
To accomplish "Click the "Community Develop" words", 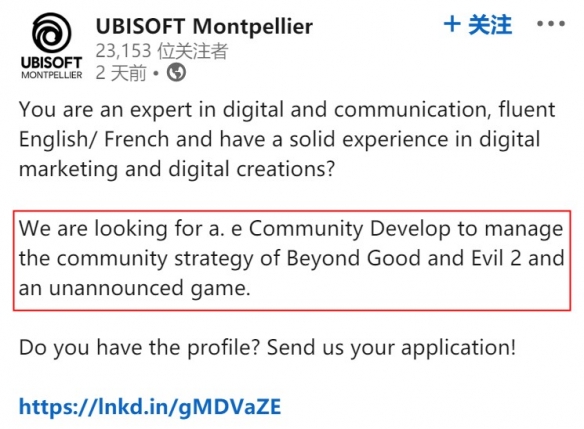I will 349,229.
